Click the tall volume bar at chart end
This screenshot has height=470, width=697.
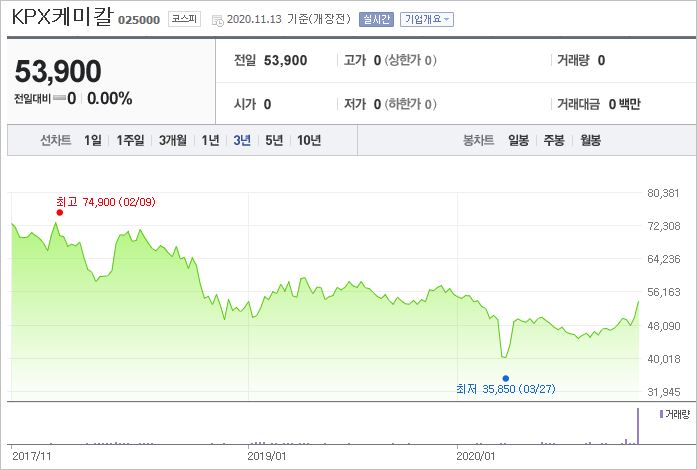point(638,426)
